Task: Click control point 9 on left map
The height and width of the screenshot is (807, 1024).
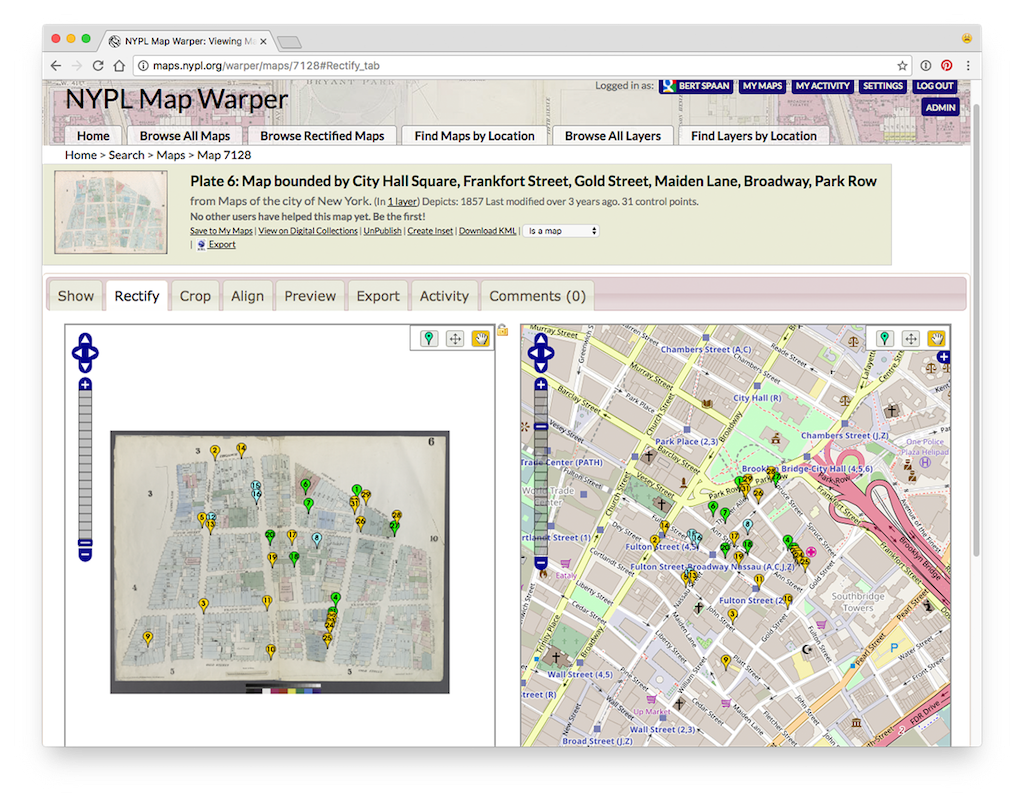Action: point(148,639)
